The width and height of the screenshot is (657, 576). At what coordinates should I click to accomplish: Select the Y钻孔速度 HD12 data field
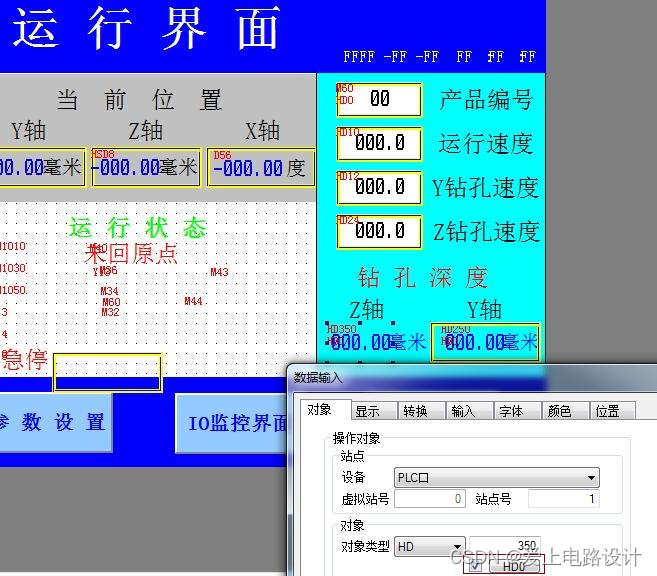coord(378,188)
